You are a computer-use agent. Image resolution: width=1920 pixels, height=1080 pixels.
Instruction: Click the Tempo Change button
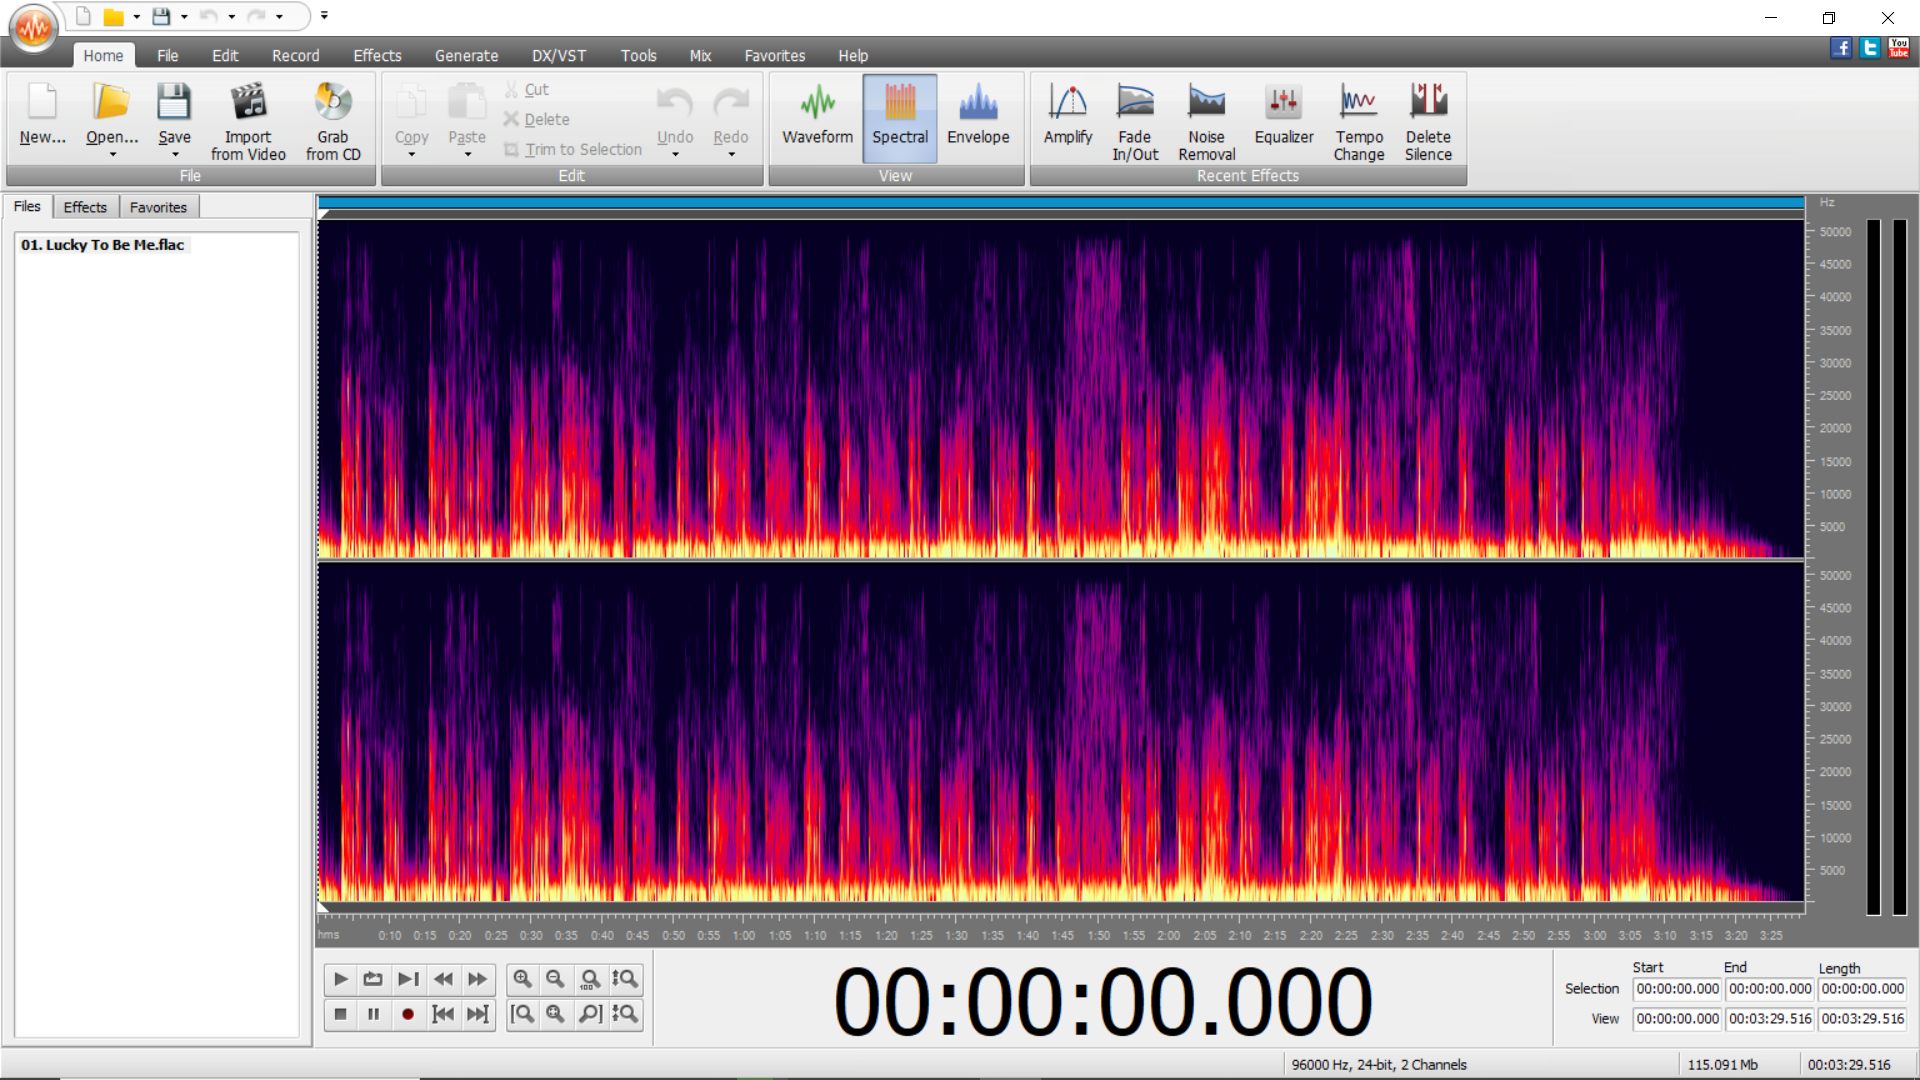click(x=1358, y=120)
